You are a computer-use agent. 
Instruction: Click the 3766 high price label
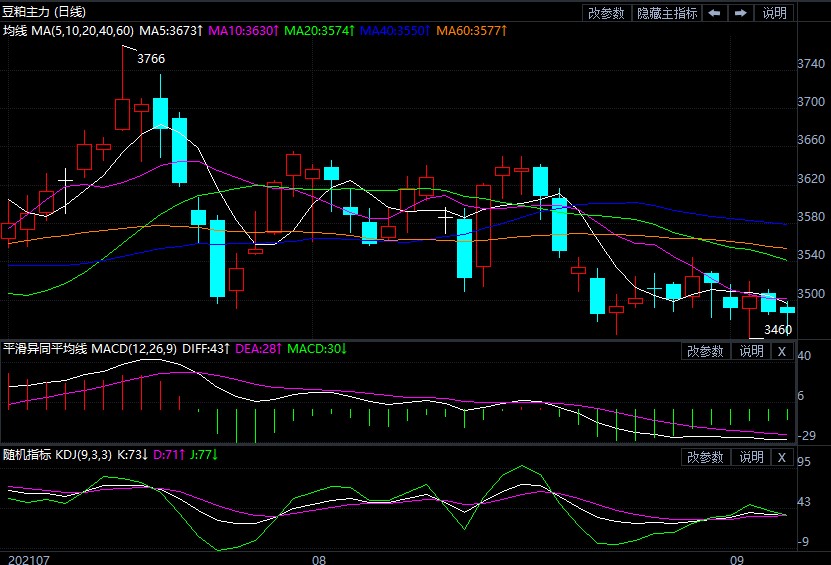click(x=151, y=58)
